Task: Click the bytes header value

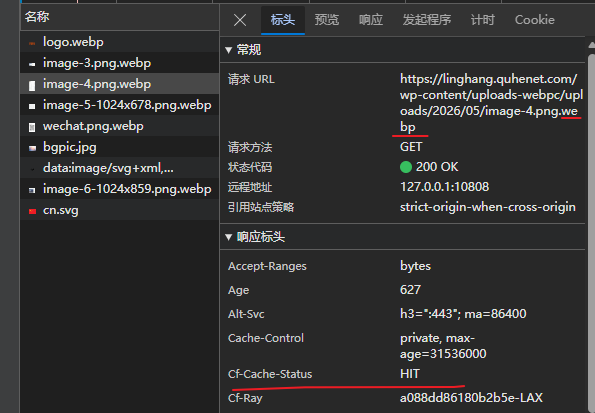Action: click(415, 266)
